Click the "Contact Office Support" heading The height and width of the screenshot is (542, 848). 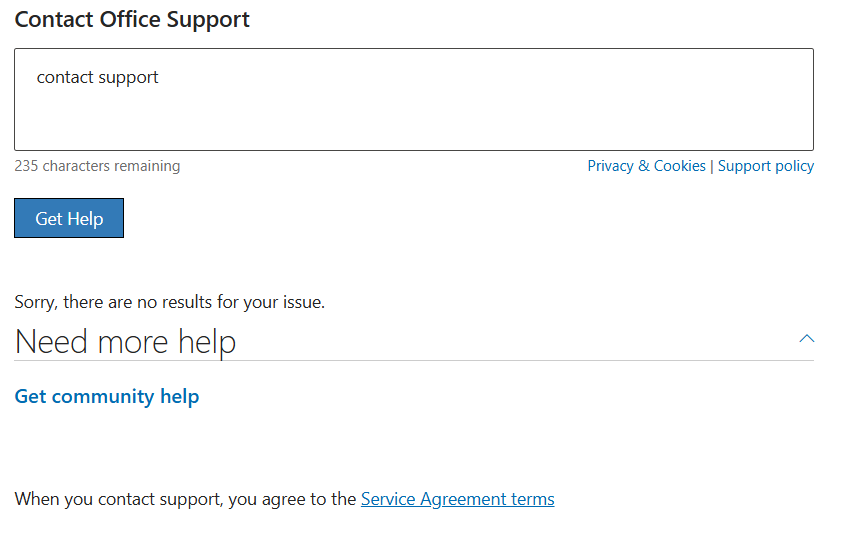coord(132,19)
